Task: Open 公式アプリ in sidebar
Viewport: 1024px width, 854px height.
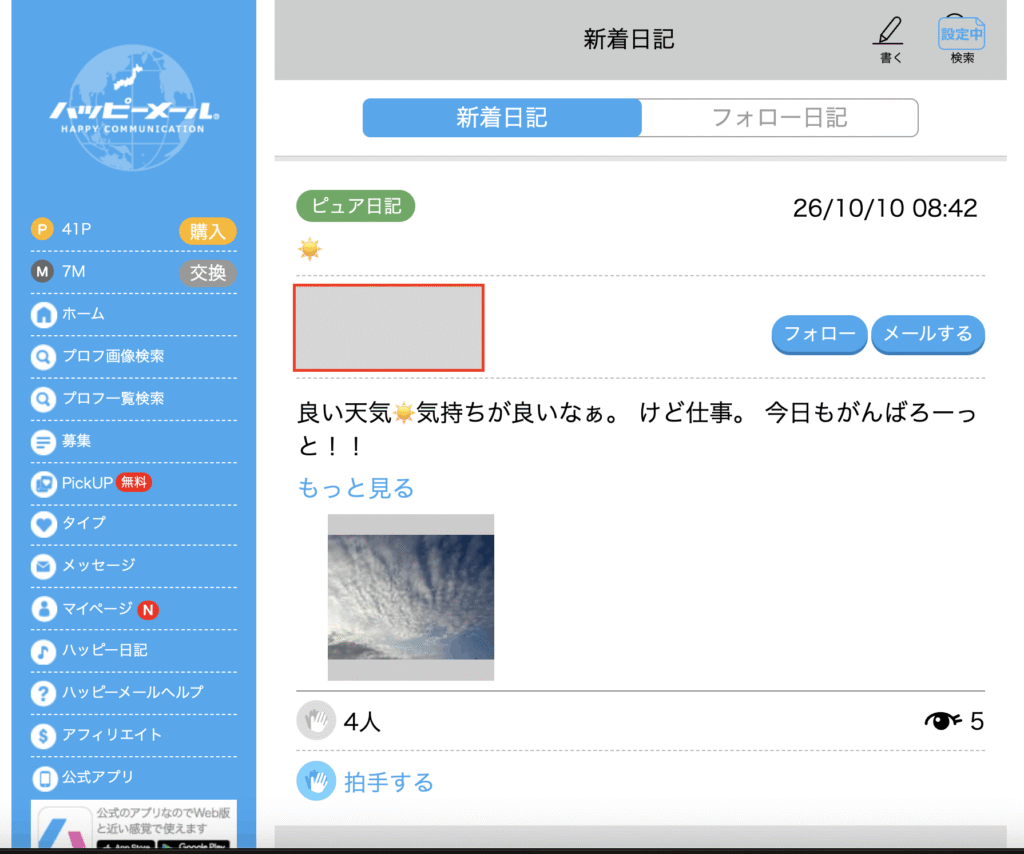Action: 133,778
